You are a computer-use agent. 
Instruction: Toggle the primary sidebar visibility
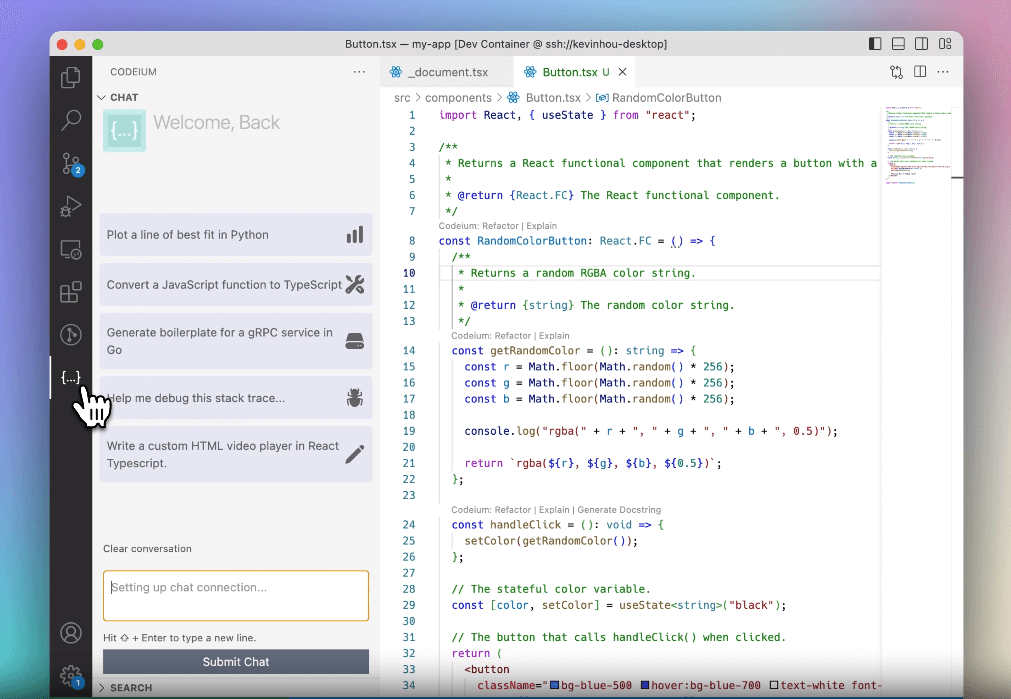click(x=875, y=44)
